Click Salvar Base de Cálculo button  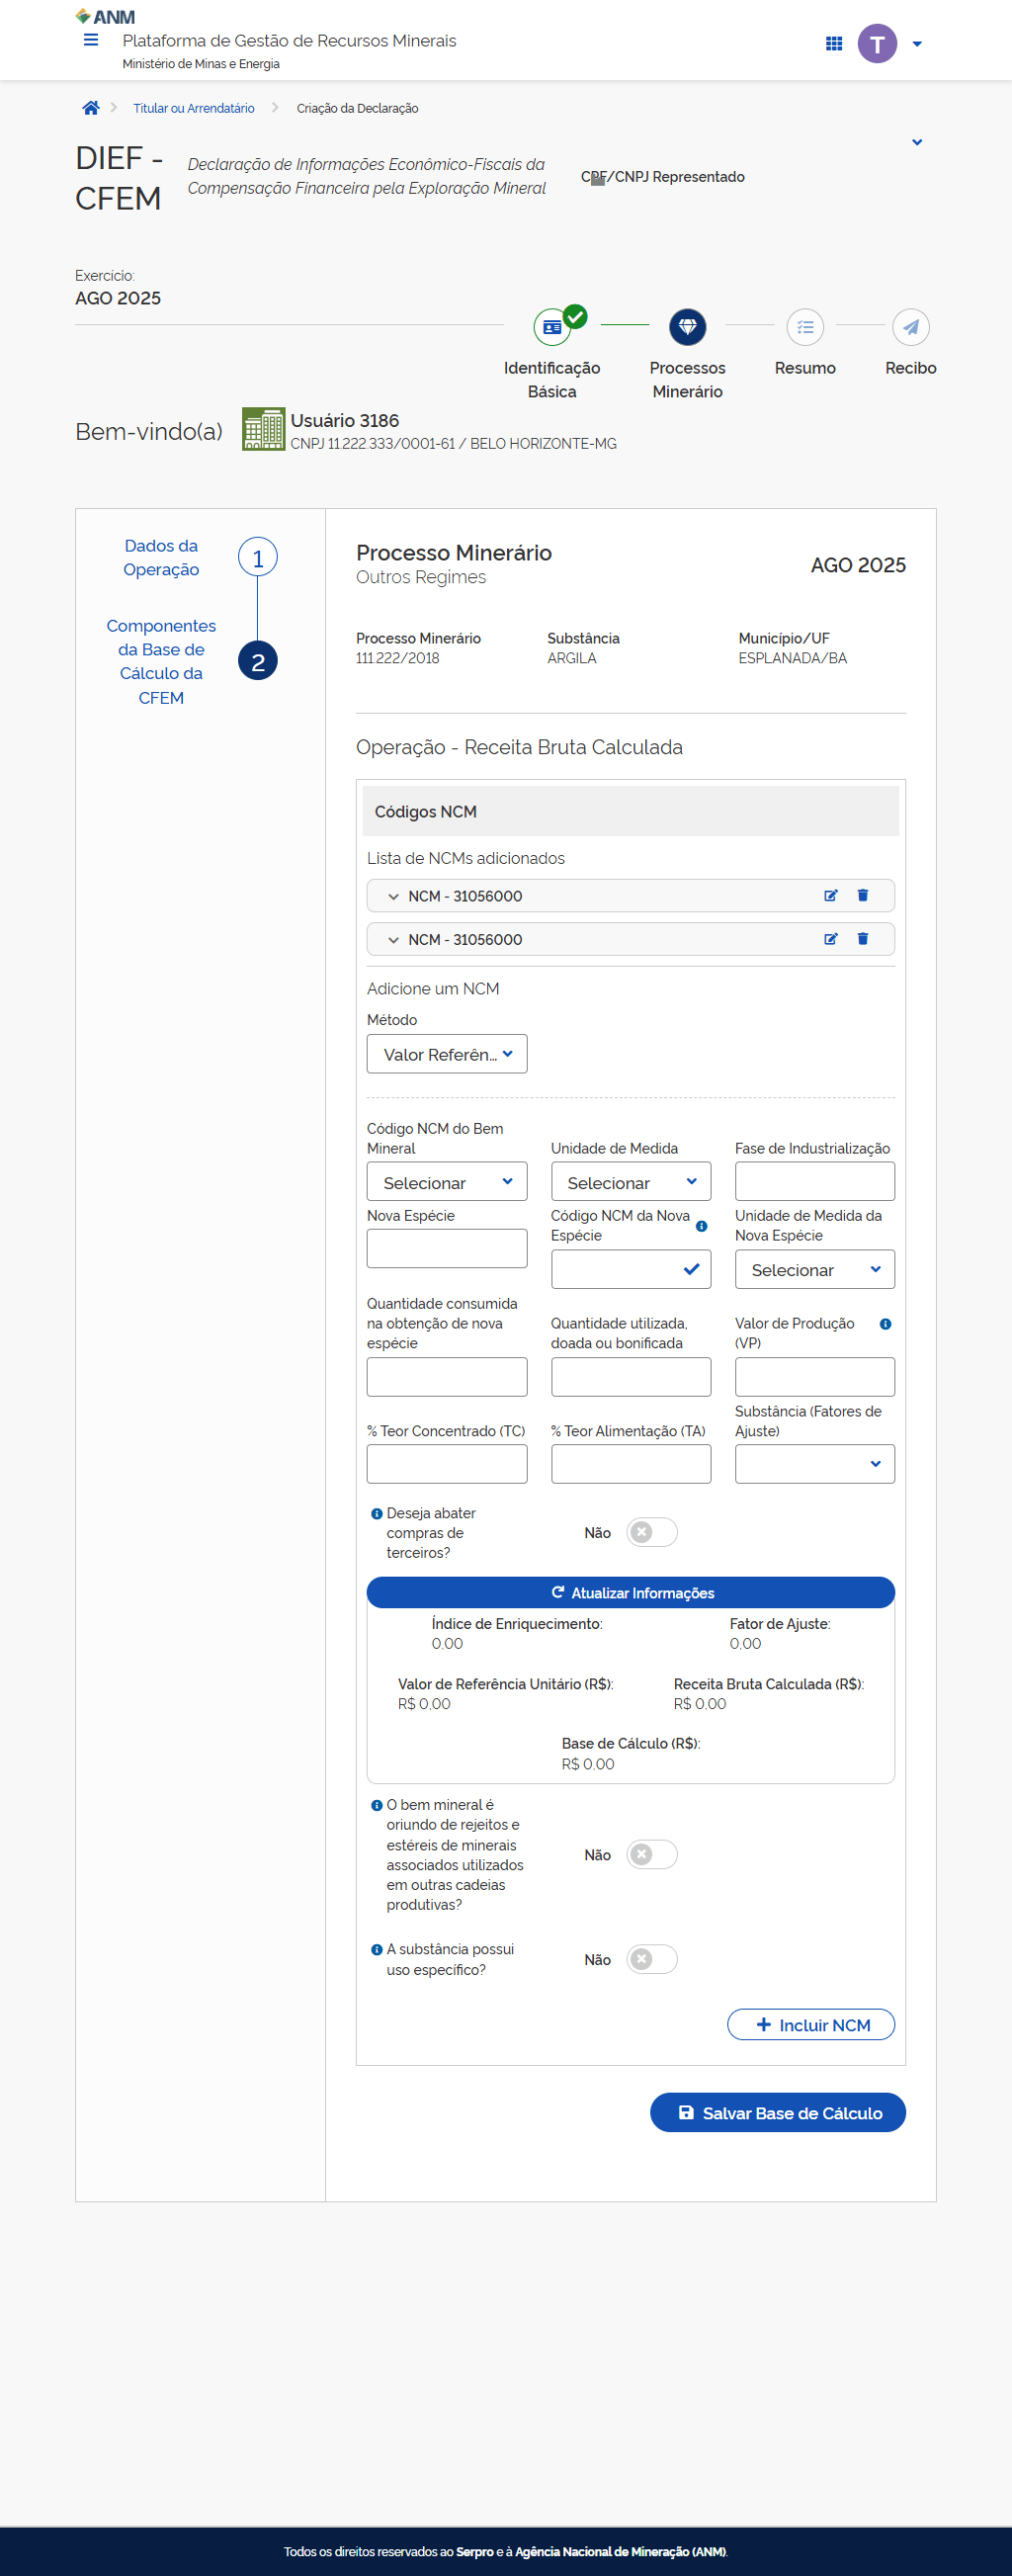pyautogui.click(x=777, y=2112)
